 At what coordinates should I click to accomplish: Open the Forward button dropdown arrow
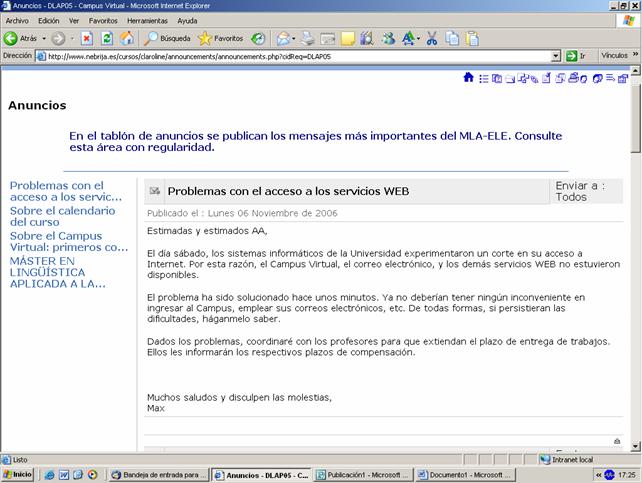tap(72, 38)
